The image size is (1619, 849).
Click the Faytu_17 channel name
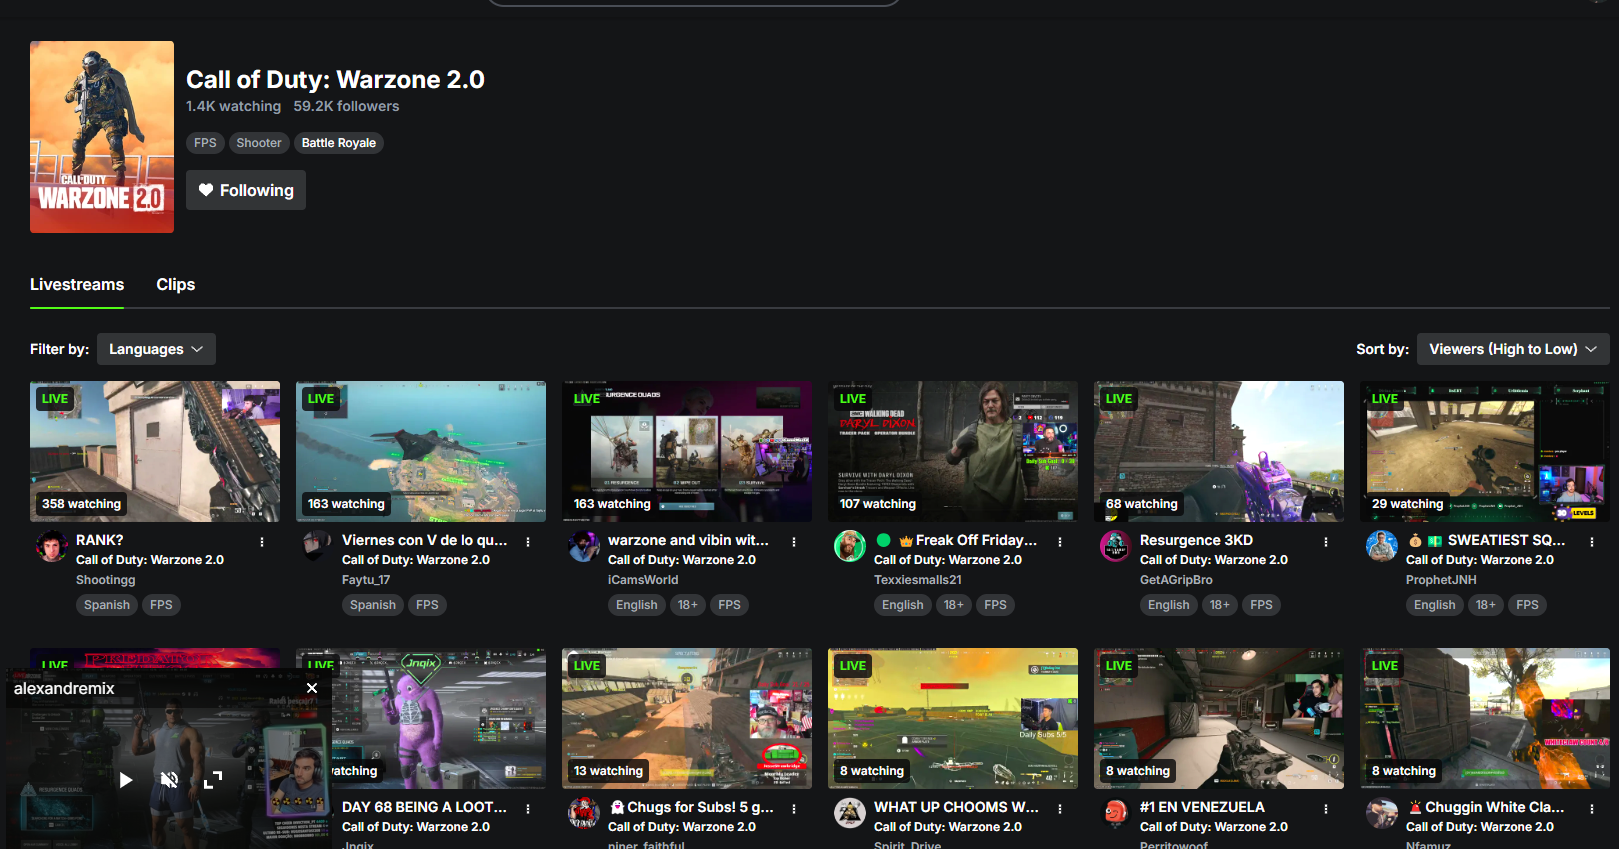point(366,580)
